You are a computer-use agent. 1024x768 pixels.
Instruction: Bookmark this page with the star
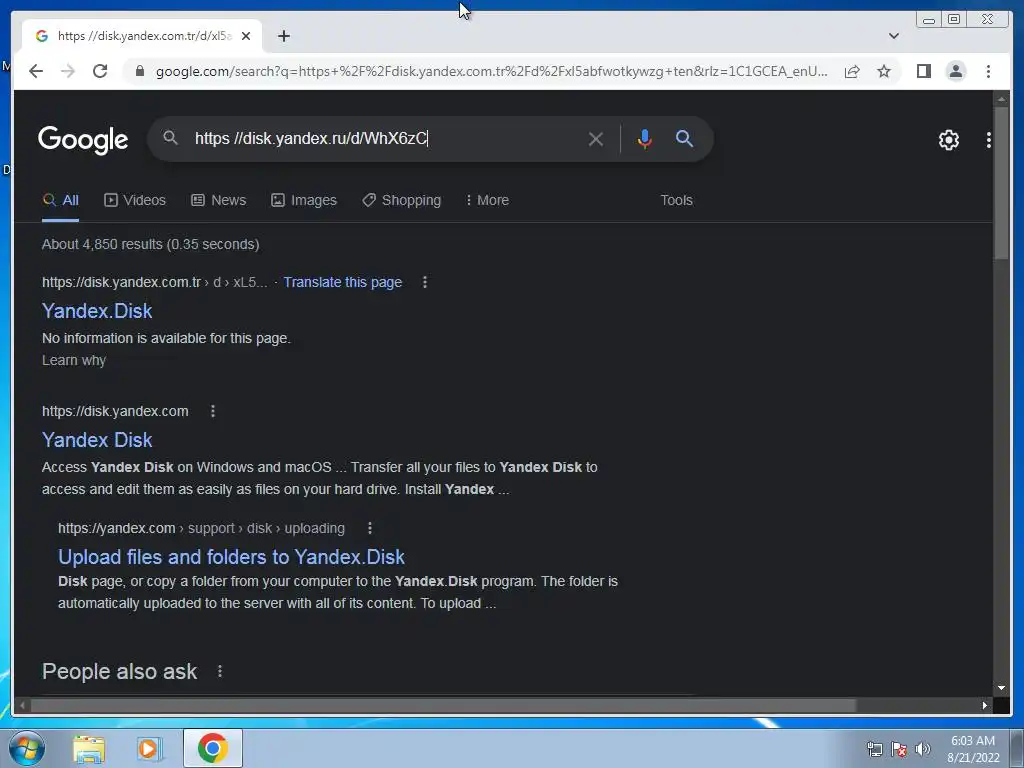[x=884, y=71]
